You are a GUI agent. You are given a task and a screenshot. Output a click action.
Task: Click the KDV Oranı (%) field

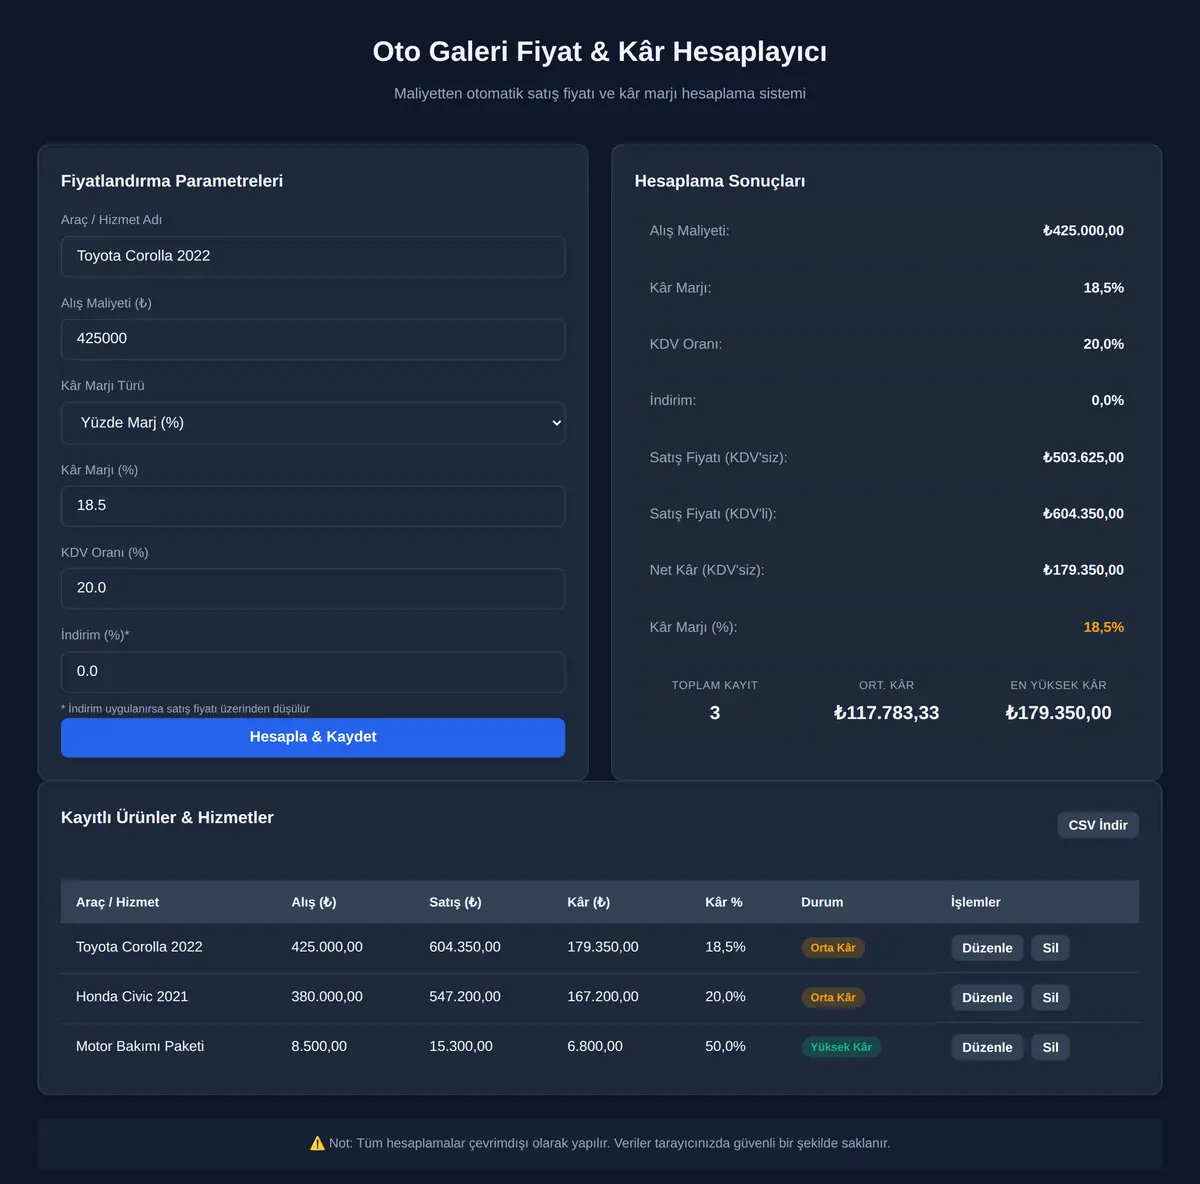pos(313,588)
